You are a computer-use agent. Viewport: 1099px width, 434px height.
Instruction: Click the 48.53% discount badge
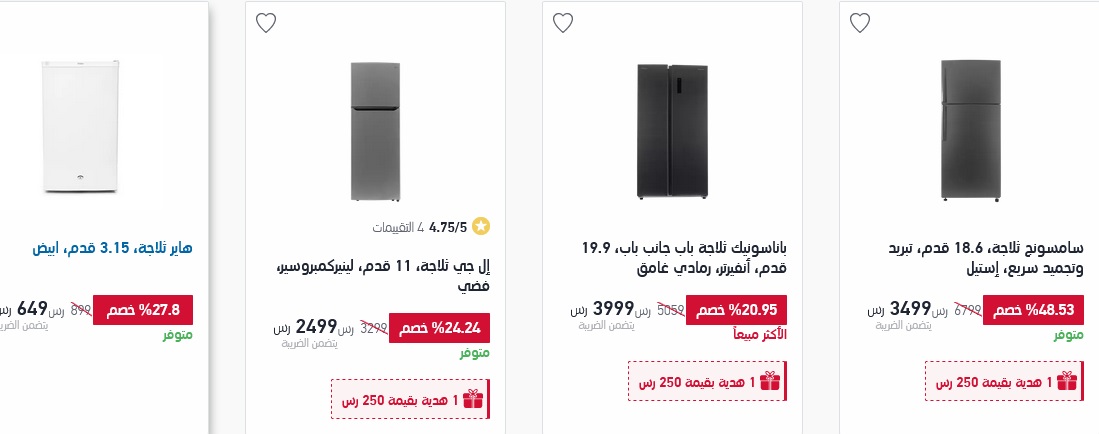click(1033, 310)
